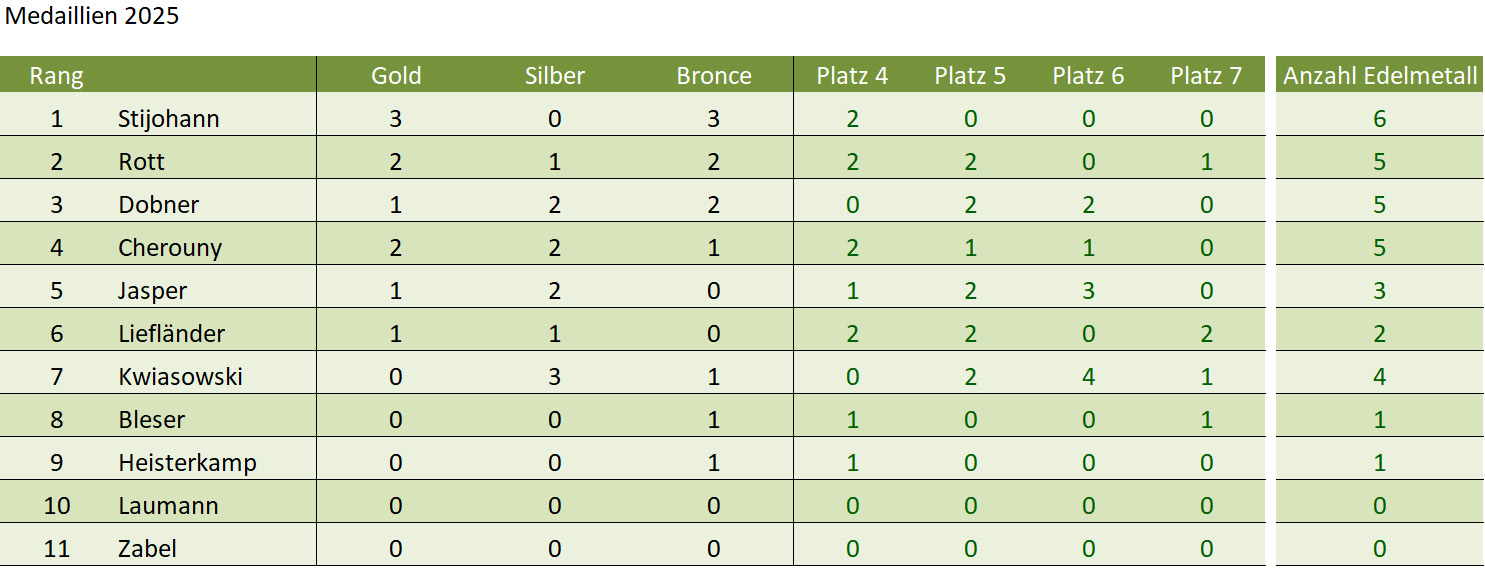
Task: Click the name cell 'Stijohann'
Action: tap(168, 119)
